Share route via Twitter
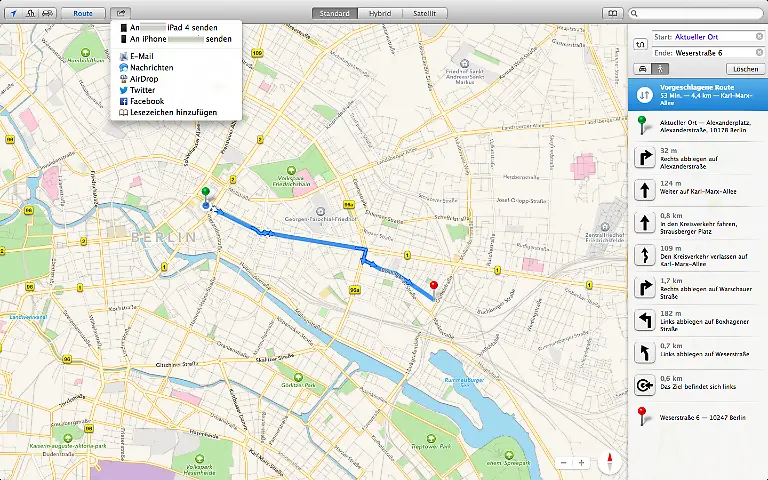Image resolution: width=768 pixels, height=480 pixels. tap(176, 90)
